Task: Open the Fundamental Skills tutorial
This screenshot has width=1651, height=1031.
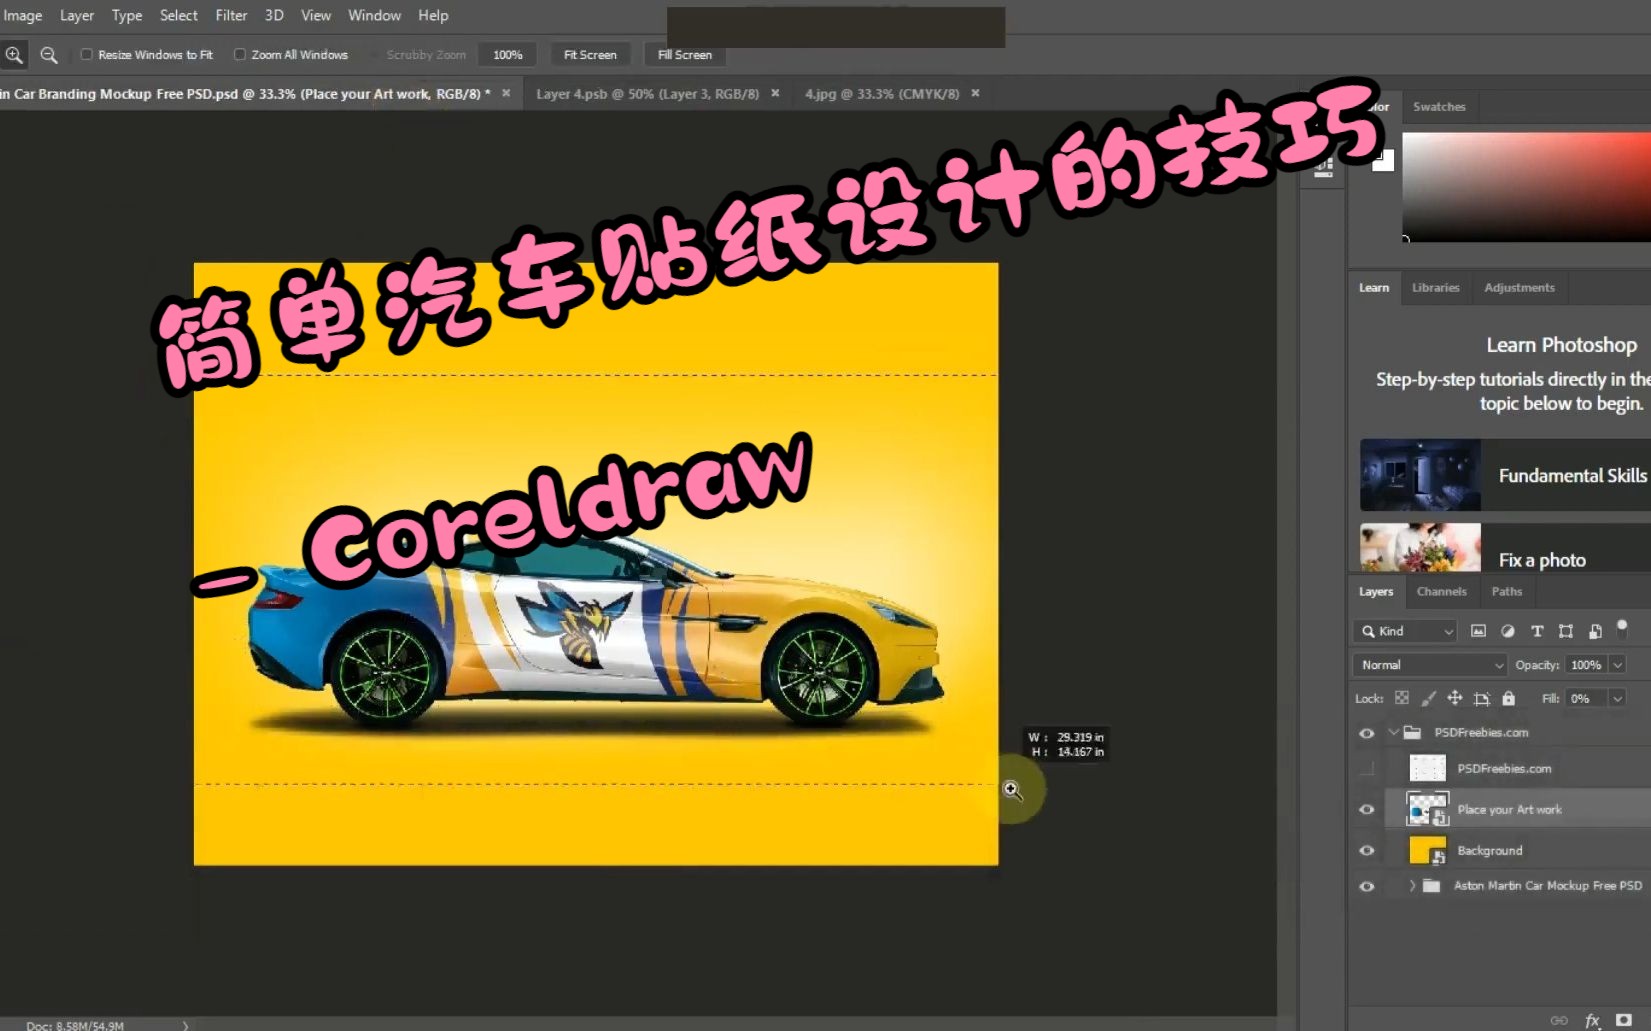Action: coord(1505,475)
